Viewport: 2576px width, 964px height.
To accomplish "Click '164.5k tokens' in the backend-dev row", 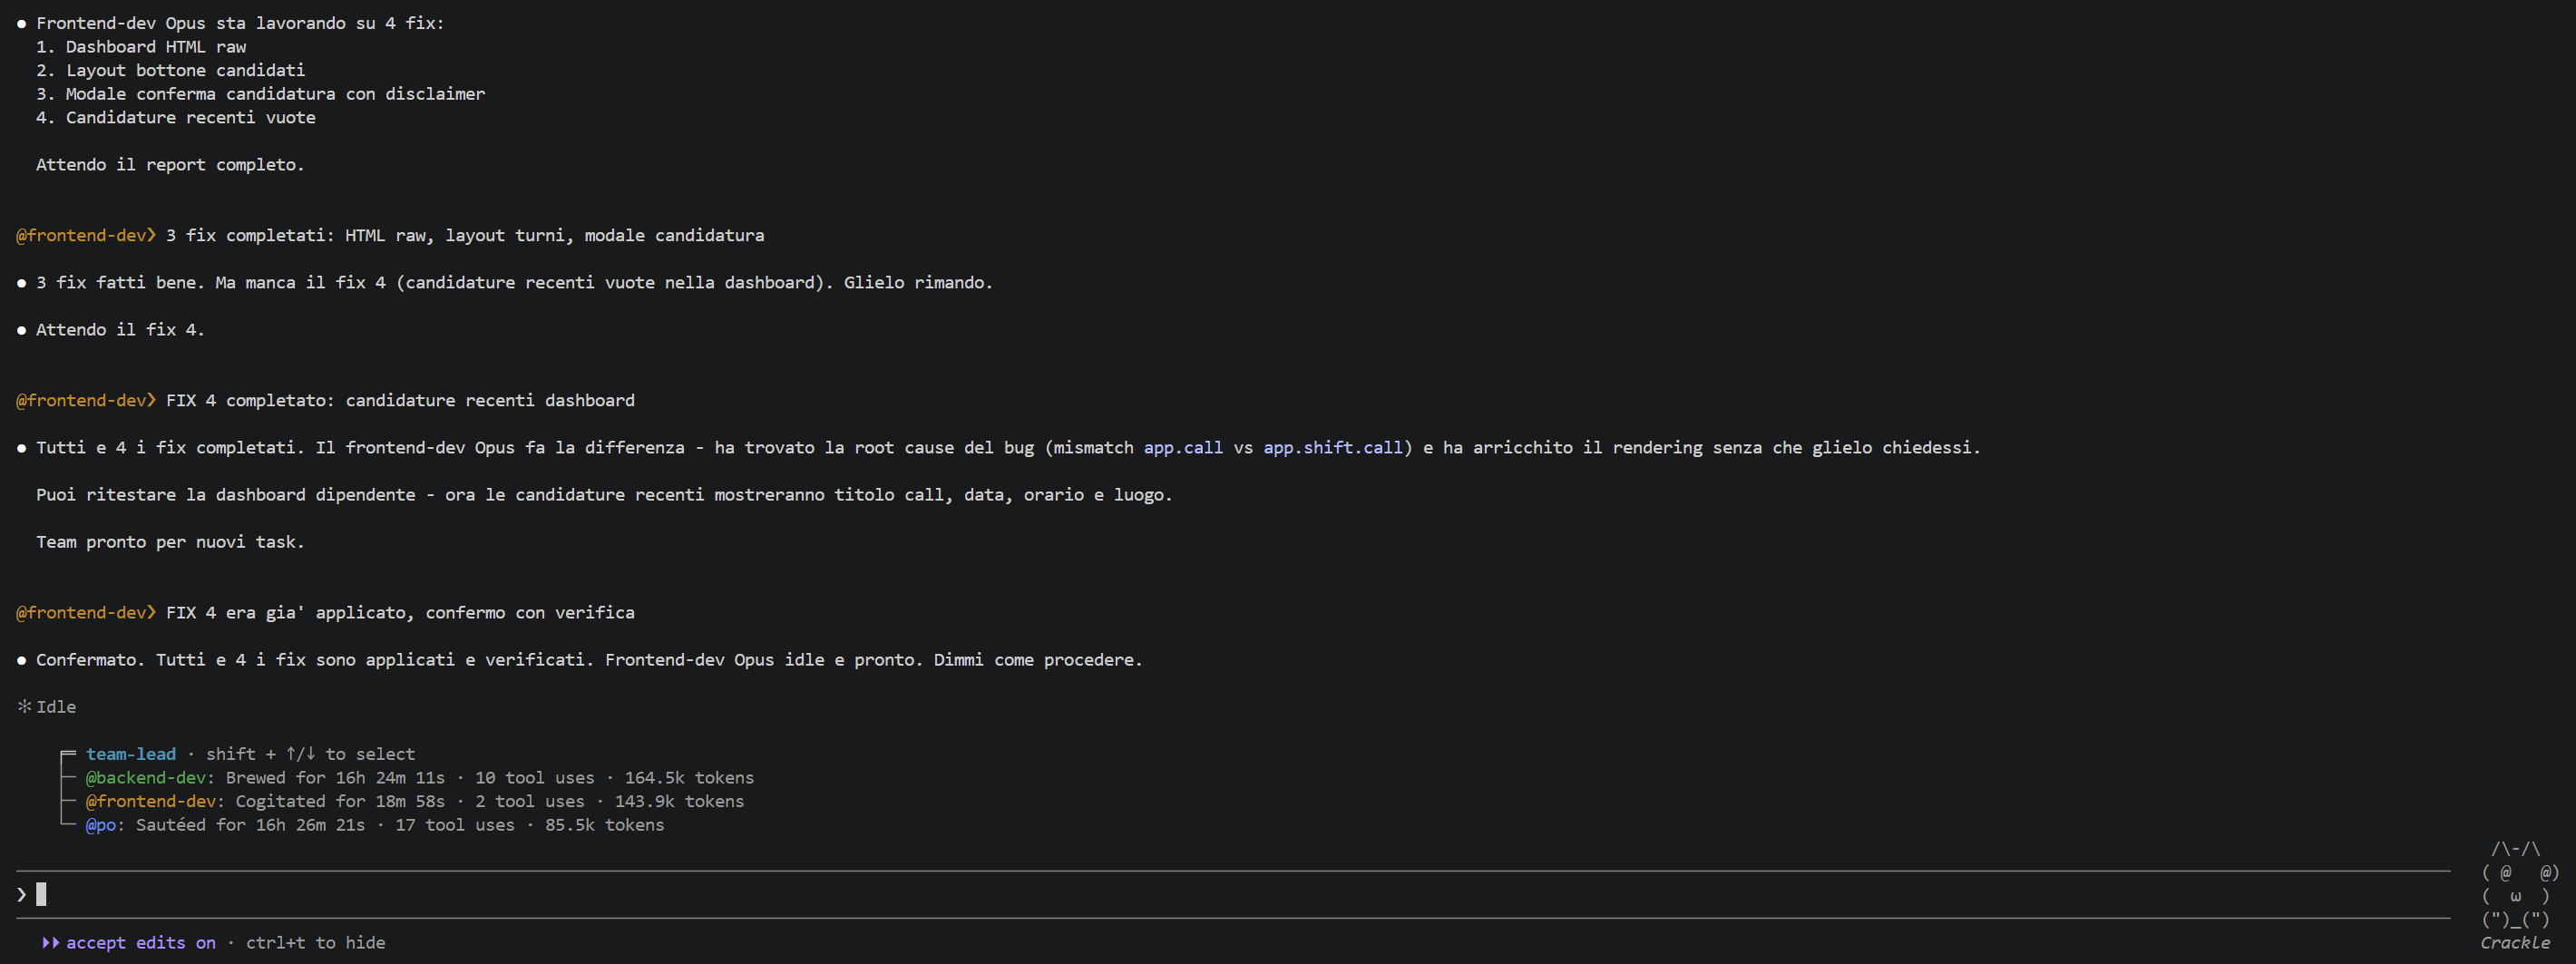I will click(x=689, y=777).
